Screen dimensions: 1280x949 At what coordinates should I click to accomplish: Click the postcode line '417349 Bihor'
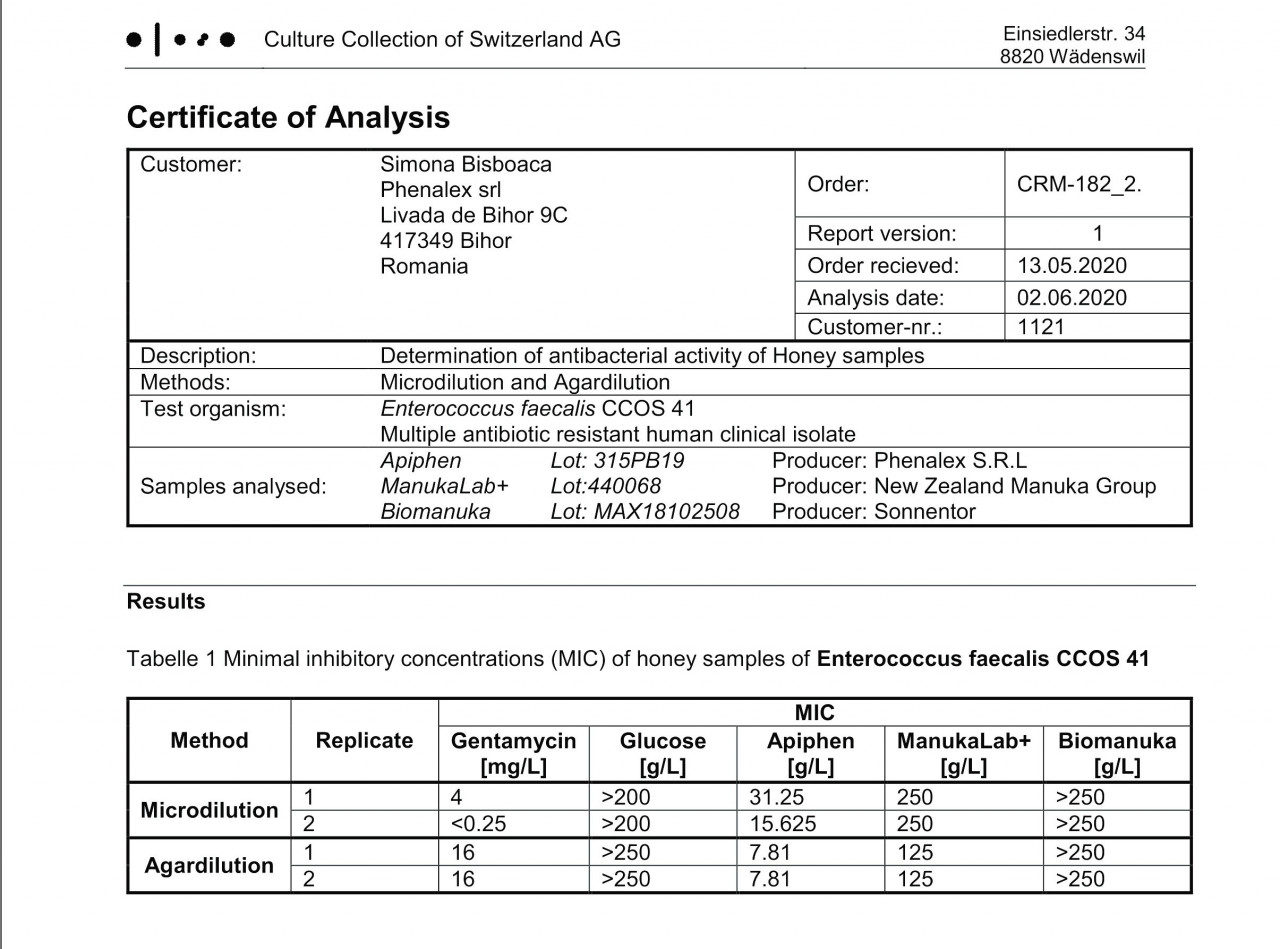tap(446, 241)
